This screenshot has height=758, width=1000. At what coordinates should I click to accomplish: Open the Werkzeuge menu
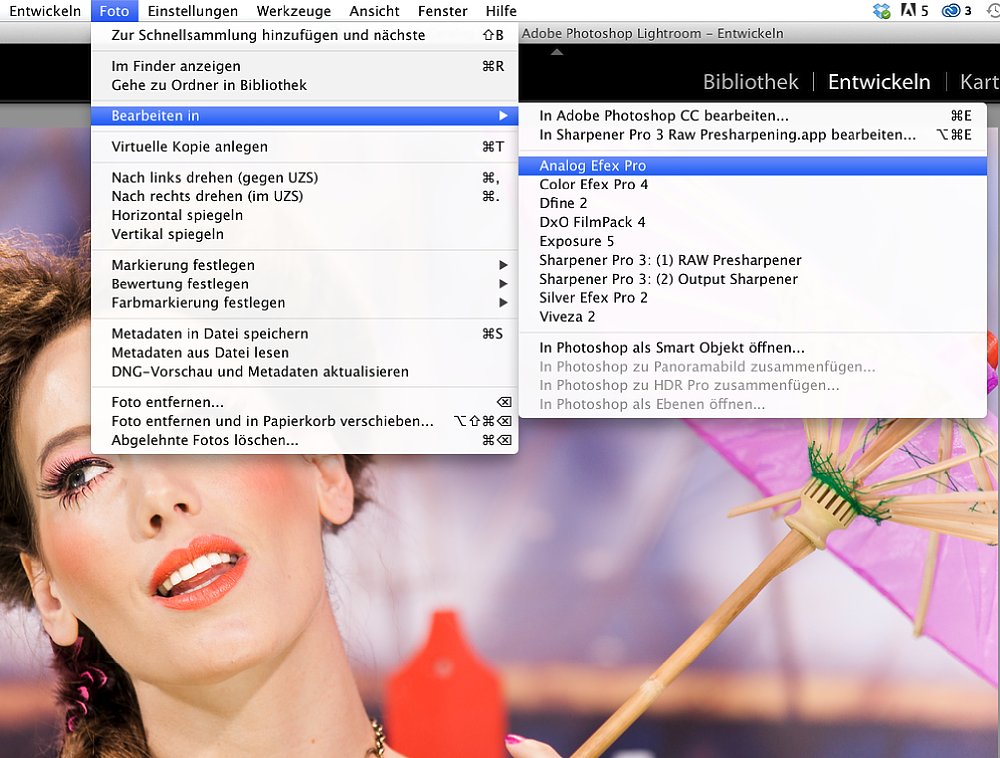click(293, 11)
